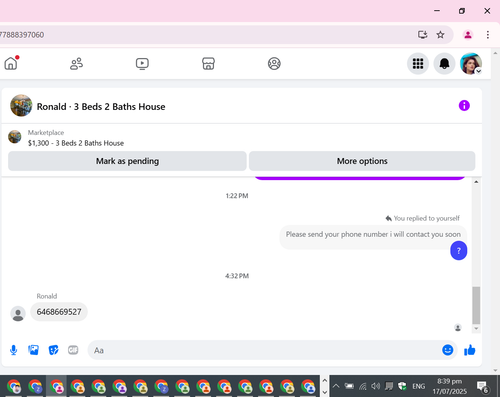Open the Watch video tab
This screenshot has height=397, width=500.
pyautogui.click(x=142, y=64)
